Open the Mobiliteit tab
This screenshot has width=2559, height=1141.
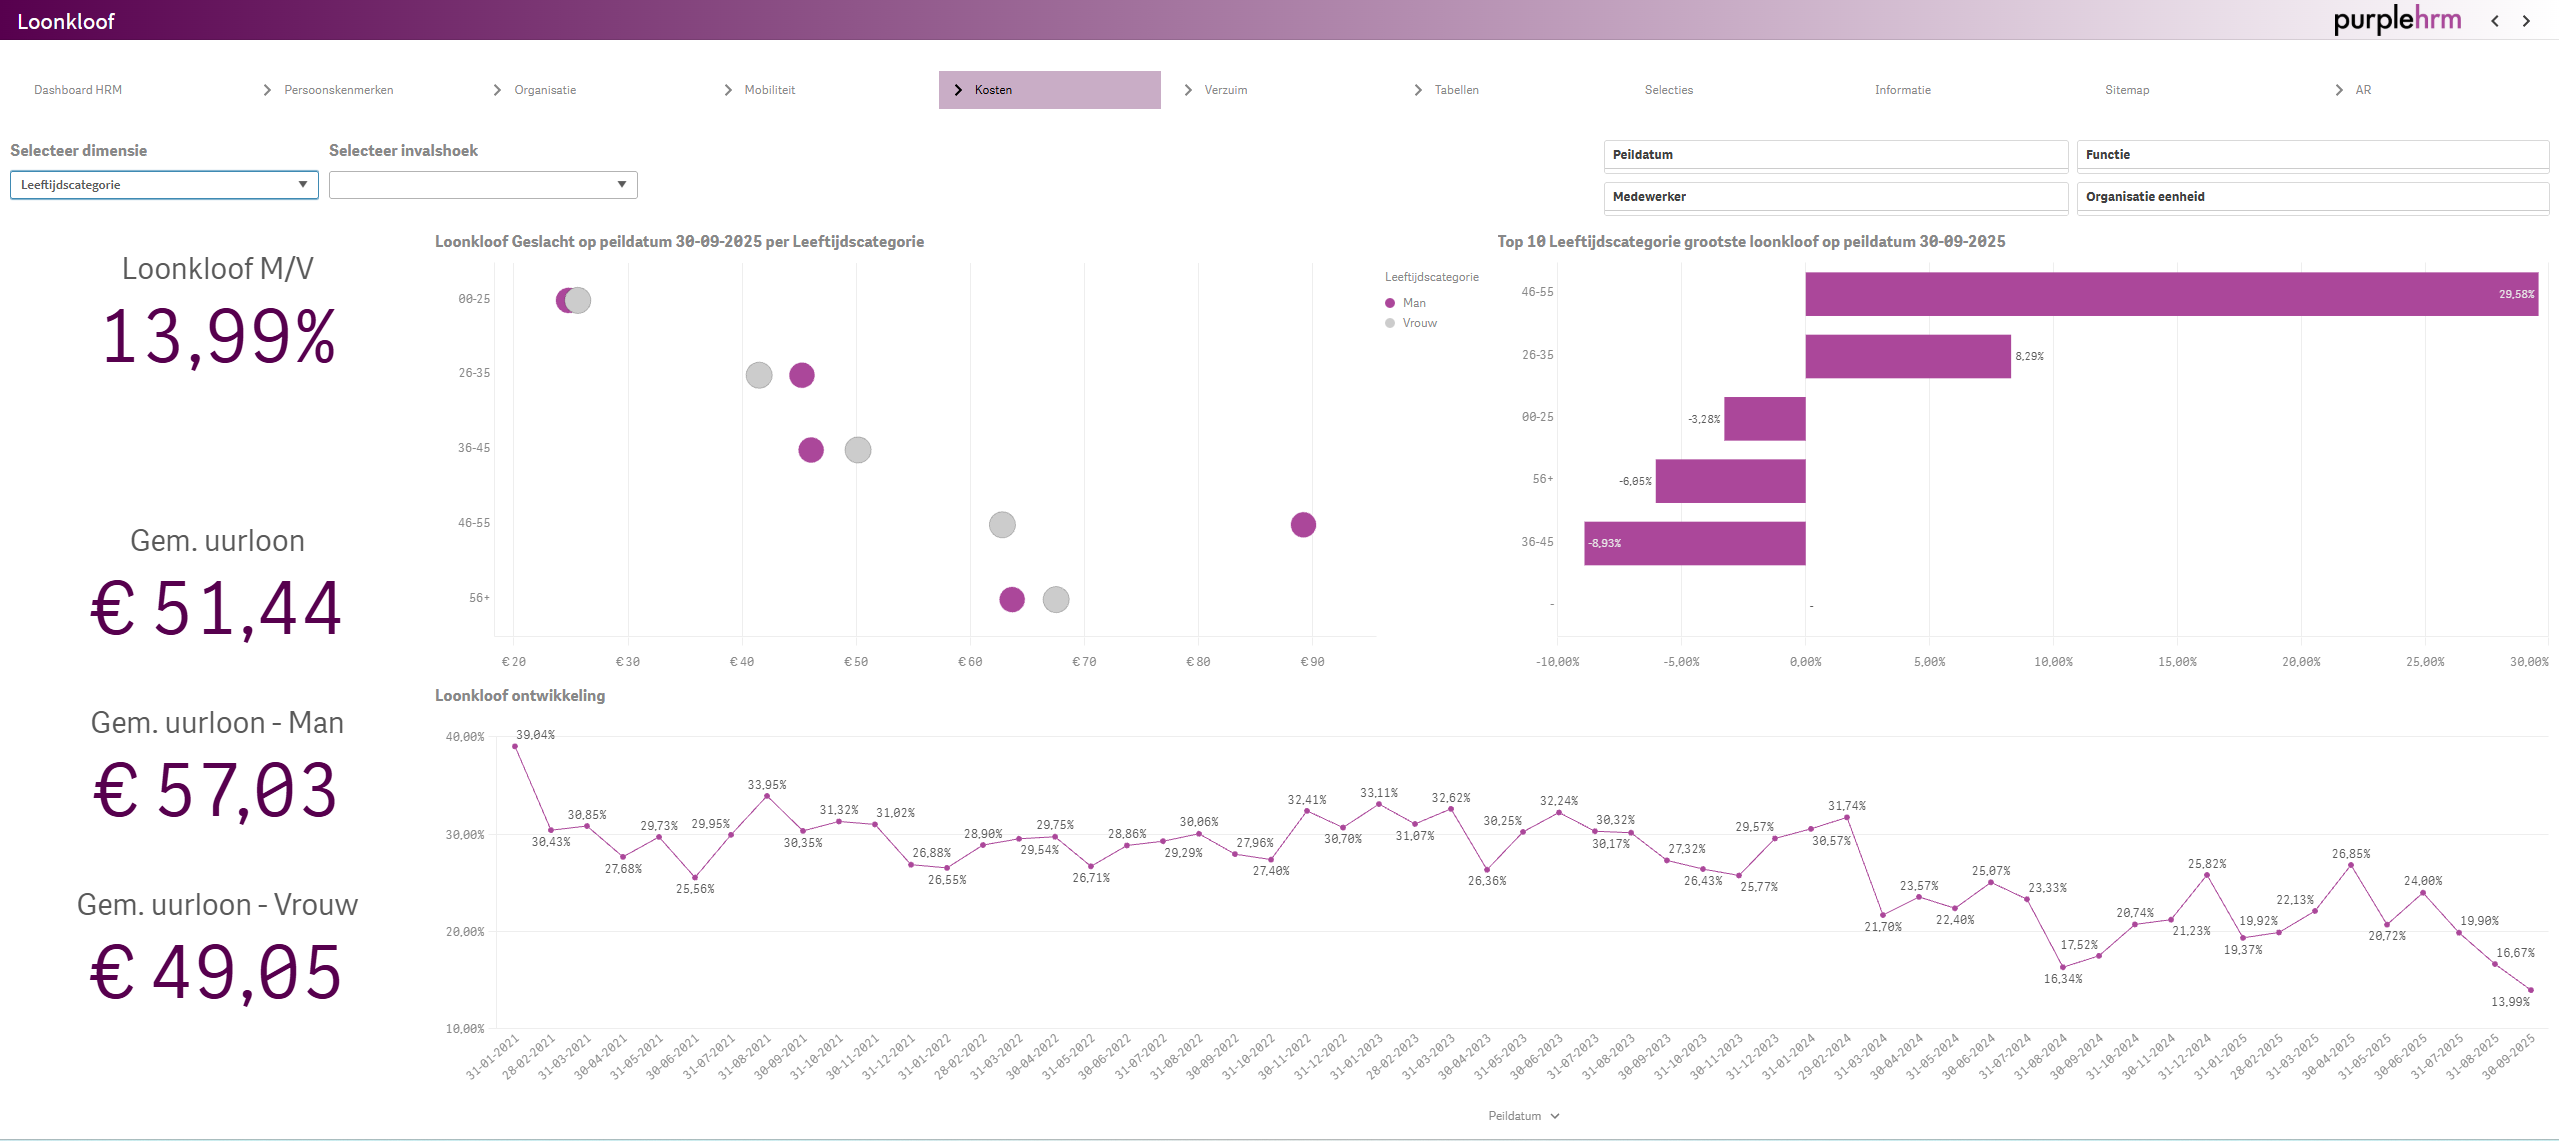click(x=769, y=90)
